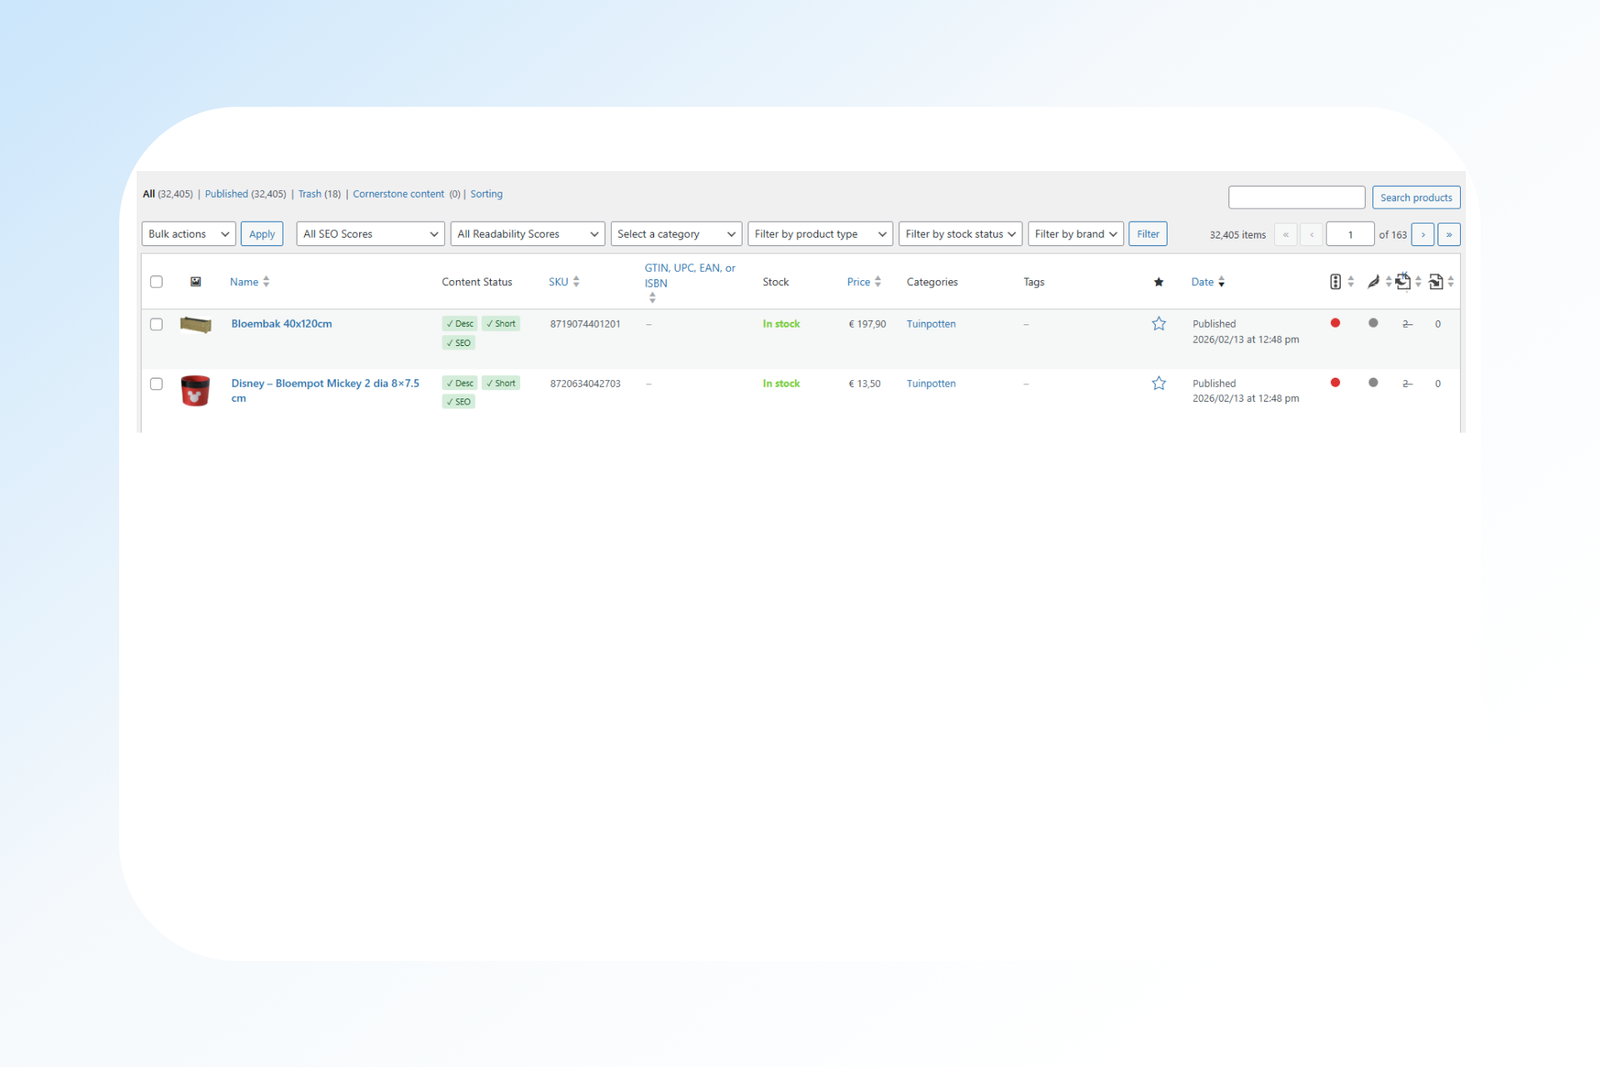This screenshot has width=1600, height=1067.
Task: Click the readability feather column icon
Action: click(x=1373, y=282)
